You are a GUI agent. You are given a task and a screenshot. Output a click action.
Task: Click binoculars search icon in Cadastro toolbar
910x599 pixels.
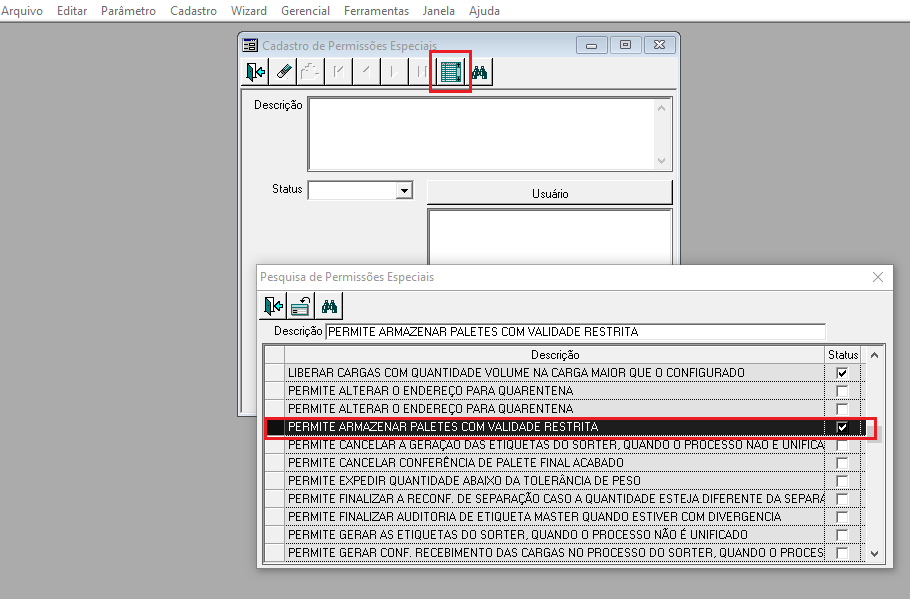click(479, 72)
